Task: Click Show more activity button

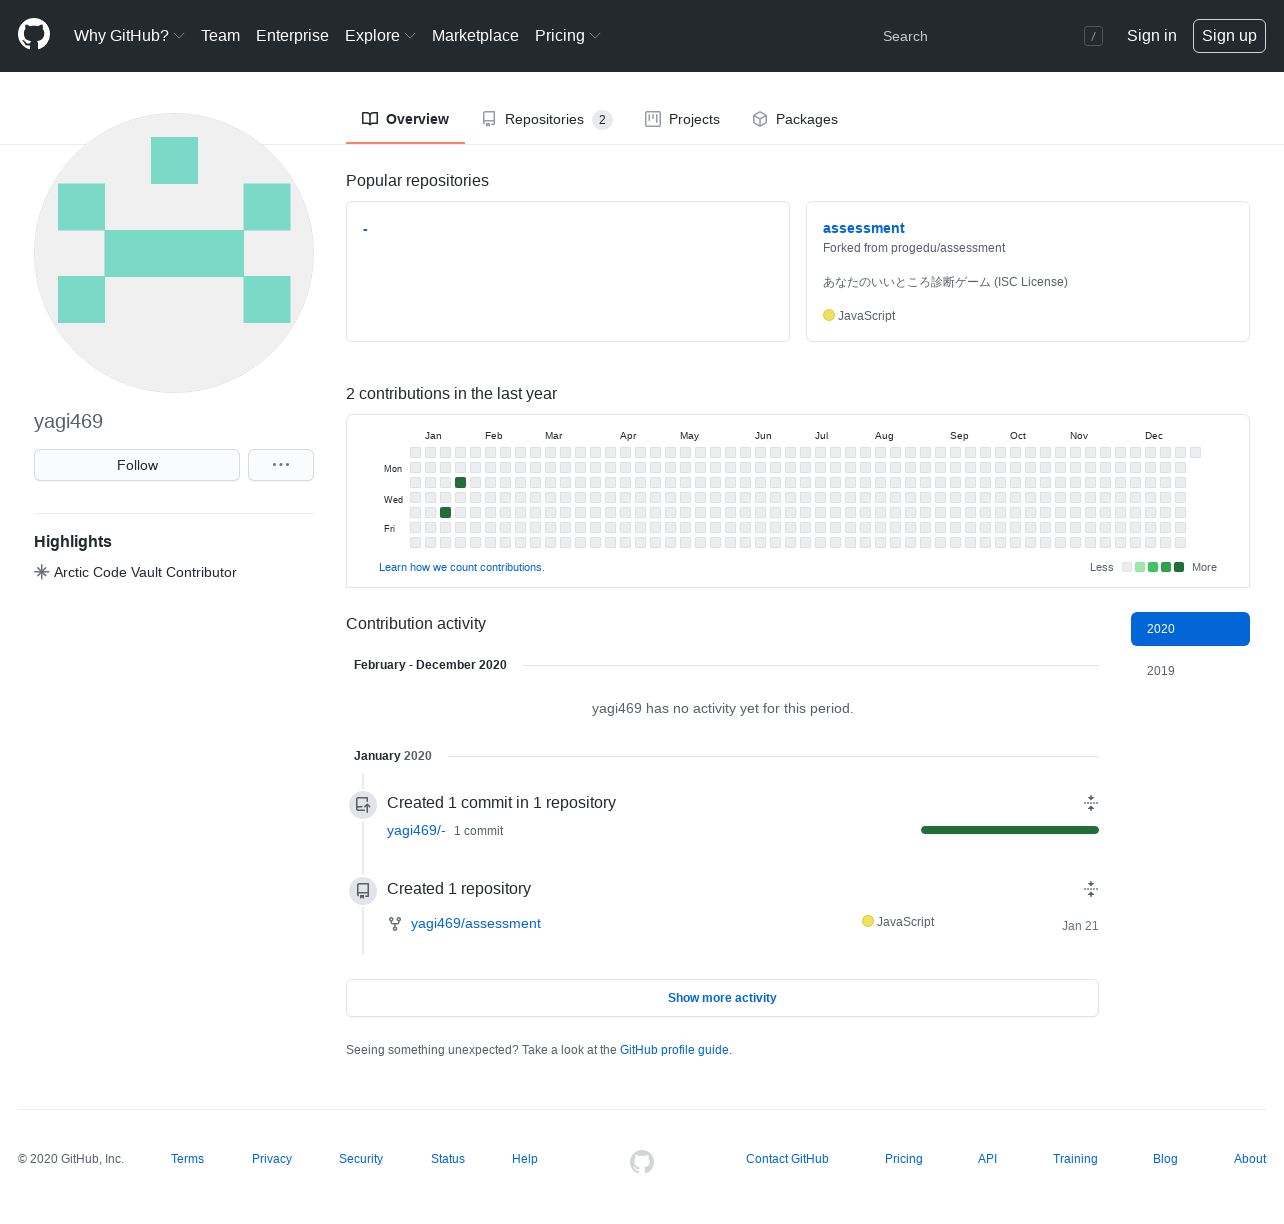Action: tap(722, 998)
